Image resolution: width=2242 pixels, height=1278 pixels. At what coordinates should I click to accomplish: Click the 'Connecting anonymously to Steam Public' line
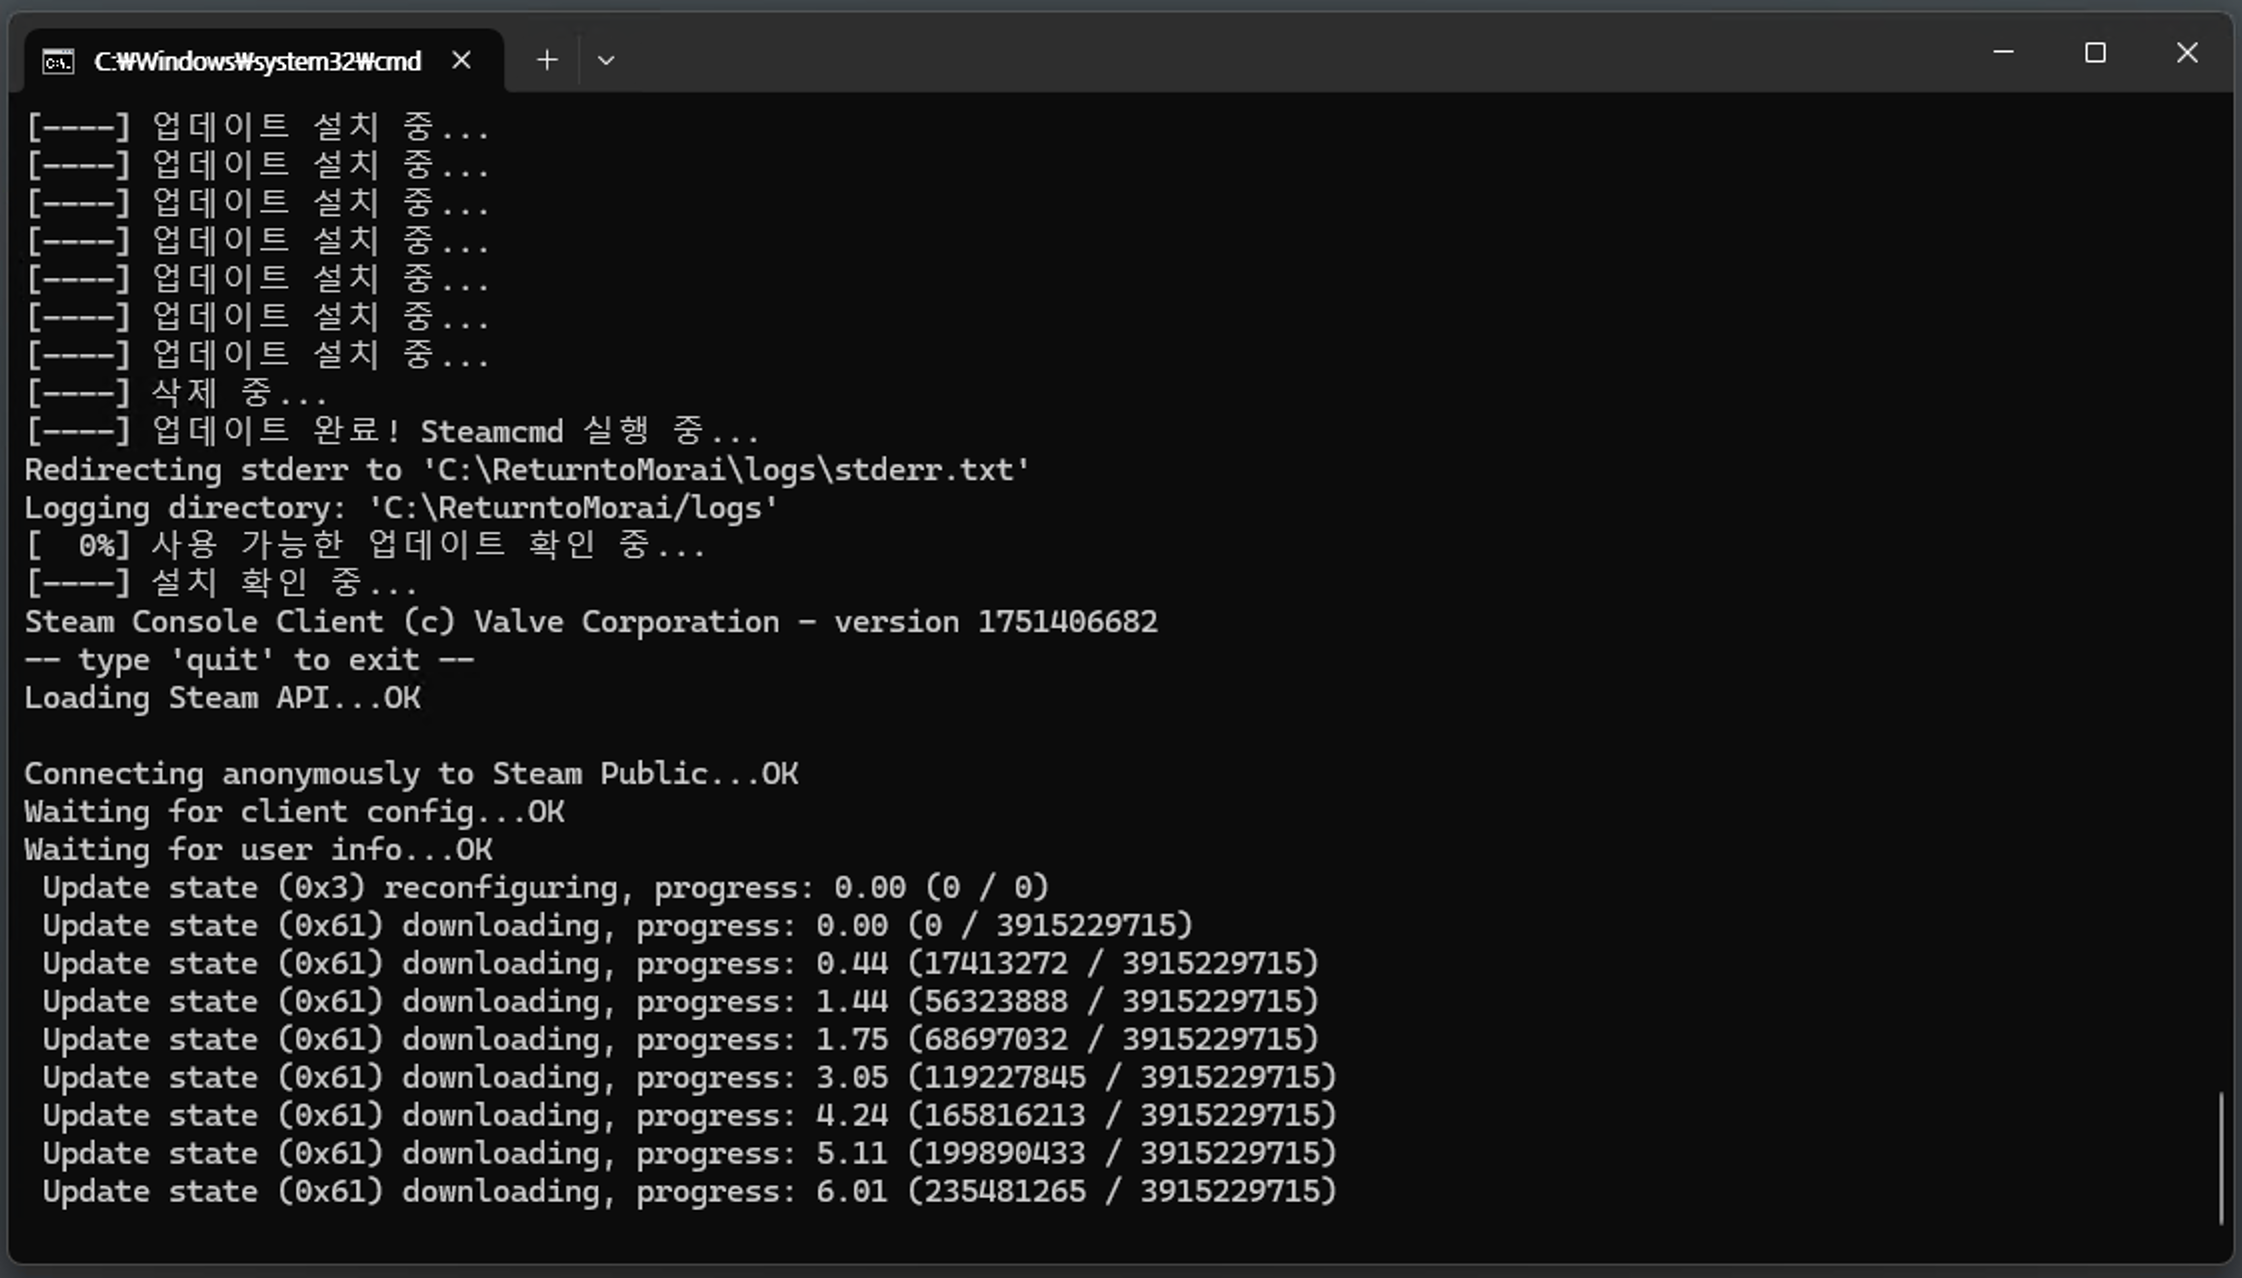(410, 774)
